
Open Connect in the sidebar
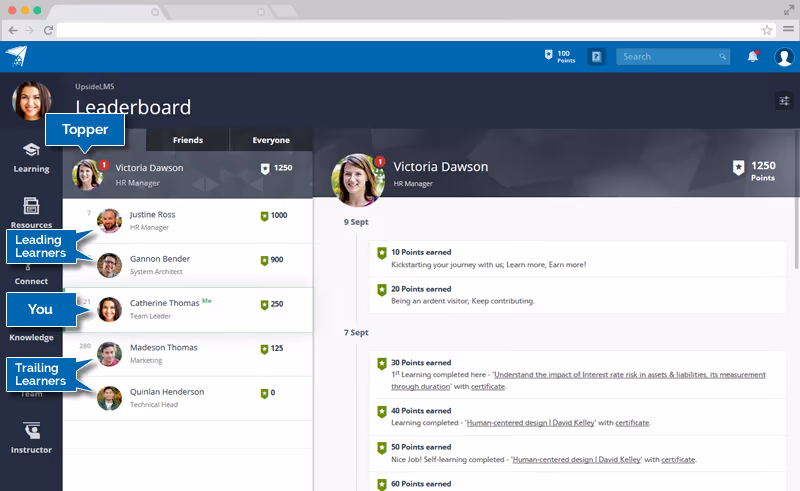pyautogui.click(x=31, y=281)
